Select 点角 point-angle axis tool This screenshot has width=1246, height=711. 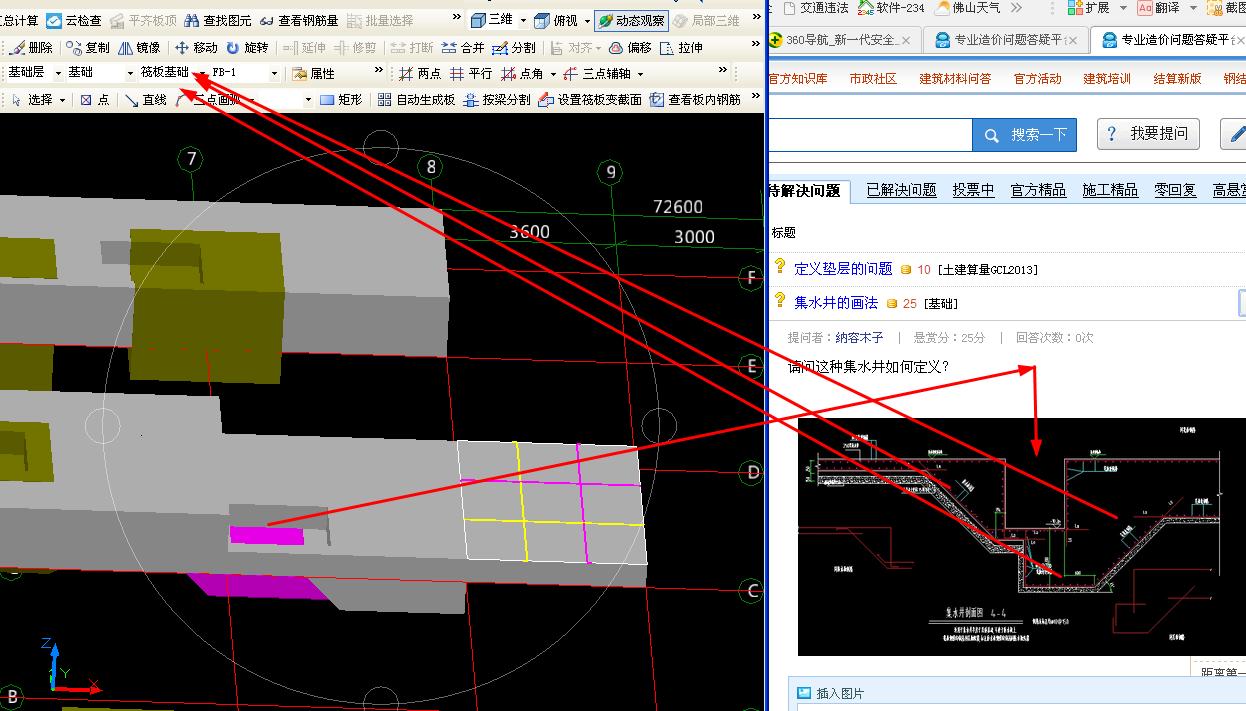522,73
